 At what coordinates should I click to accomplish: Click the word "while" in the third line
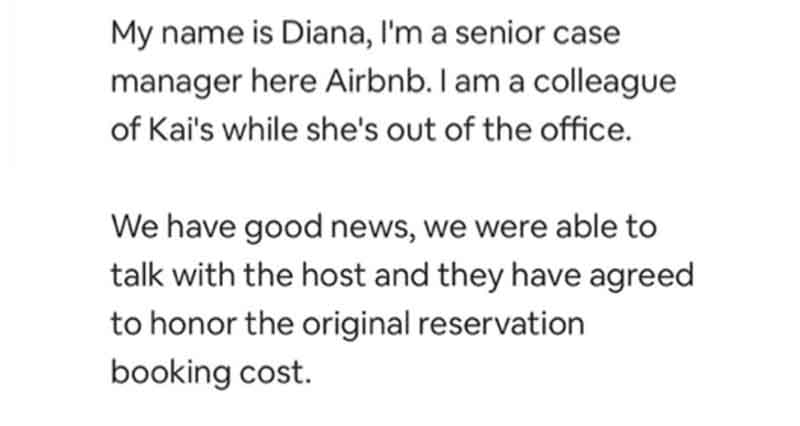pos(260,130)
